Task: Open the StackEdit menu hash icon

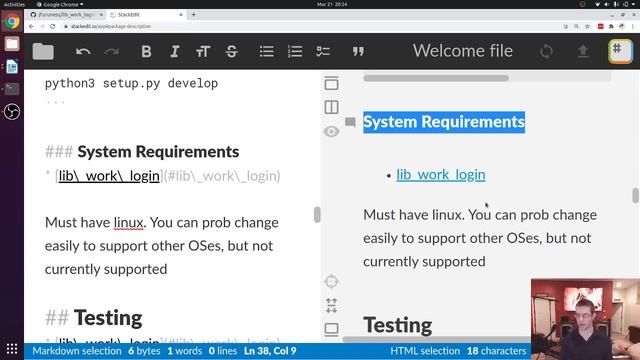Action: [x=620, y=51]
